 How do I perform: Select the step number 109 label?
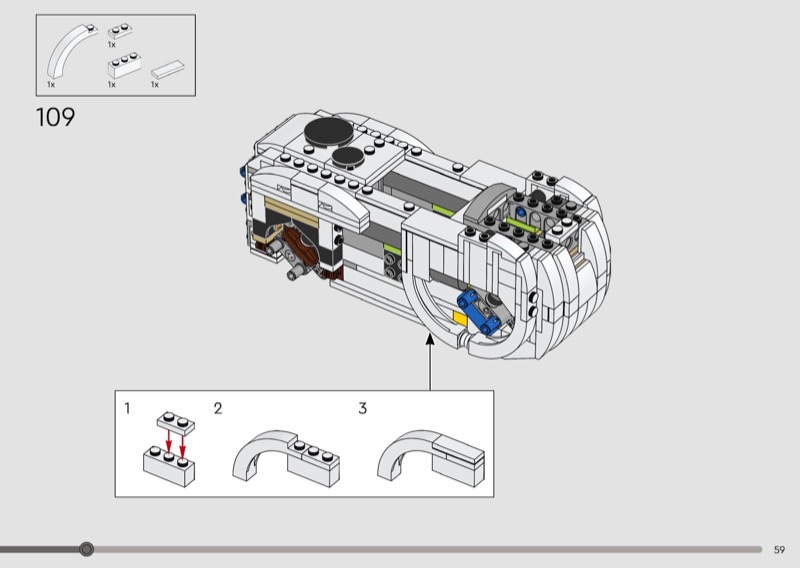click(x=55, y=118)
